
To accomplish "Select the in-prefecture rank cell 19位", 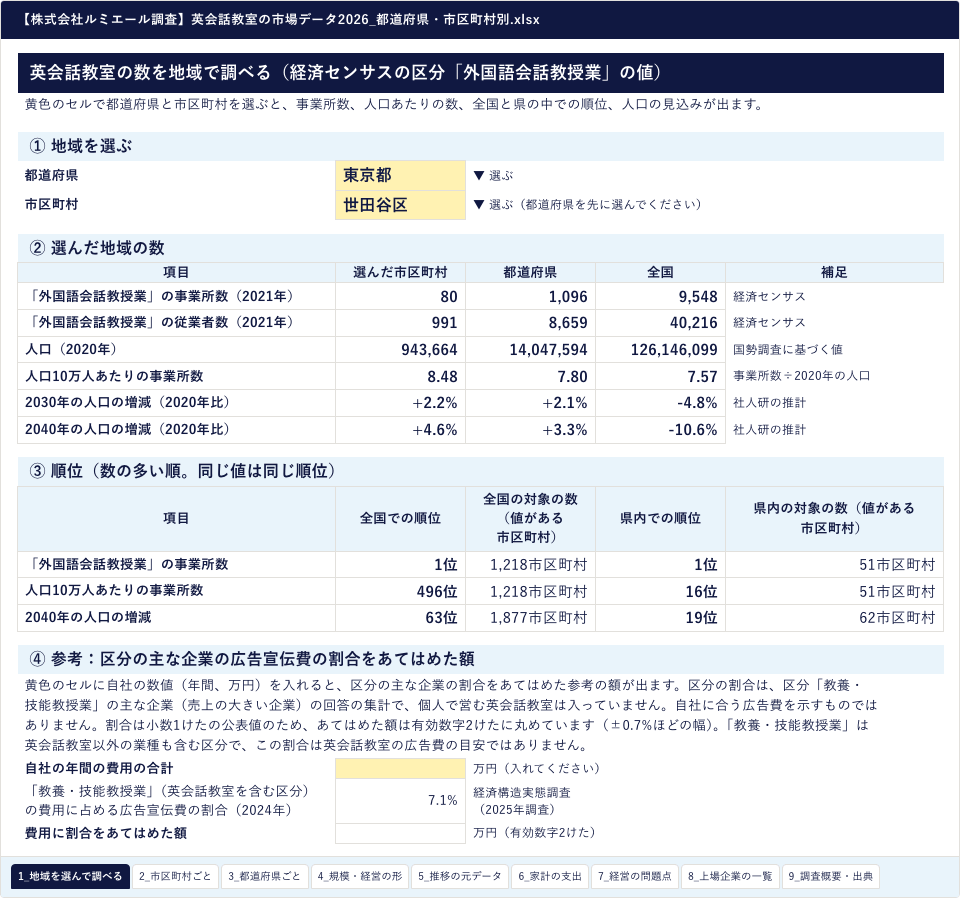I will (661, 618).
